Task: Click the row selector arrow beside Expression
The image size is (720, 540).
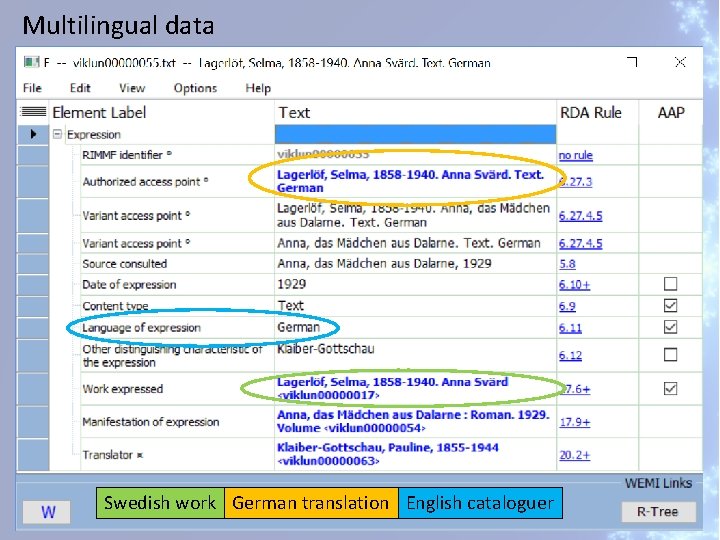Action: 33,134
